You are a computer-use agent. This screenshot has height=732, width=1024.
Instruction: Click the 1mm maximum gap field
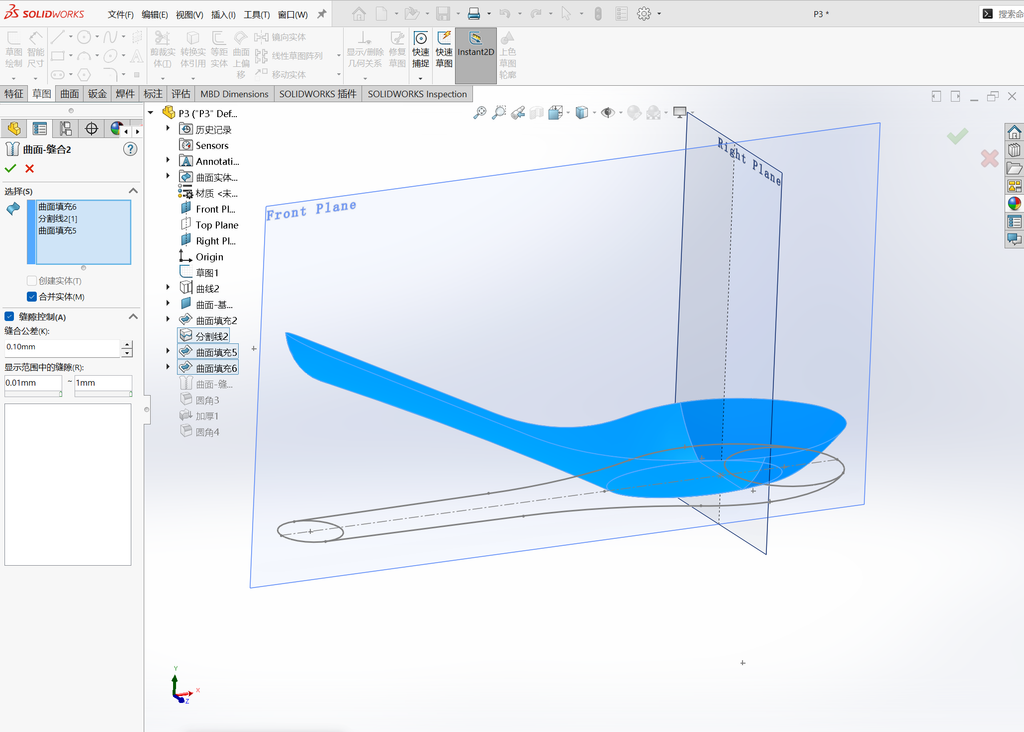pos(103,383)
